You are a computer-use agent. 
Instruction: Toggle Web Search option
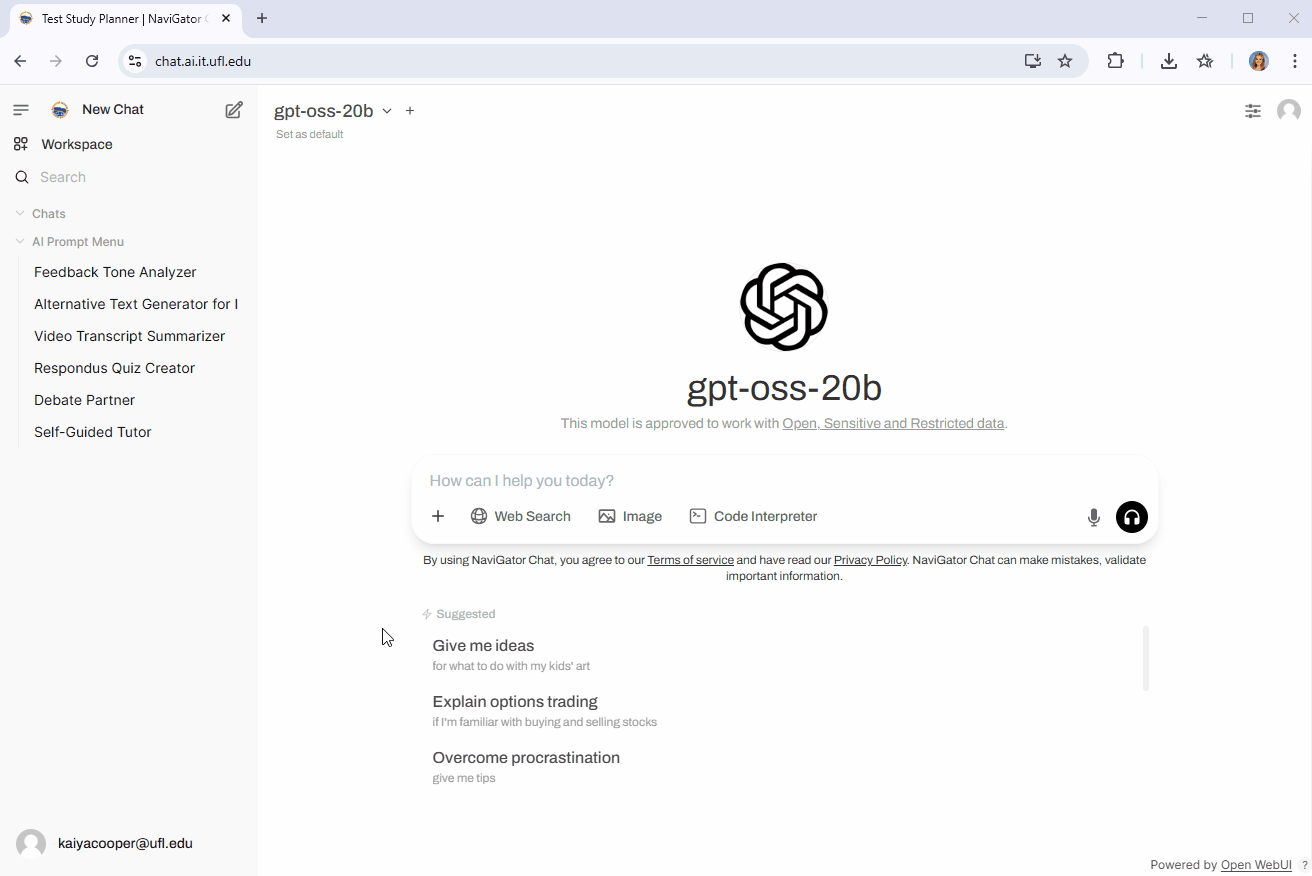[x=520, y=517]
